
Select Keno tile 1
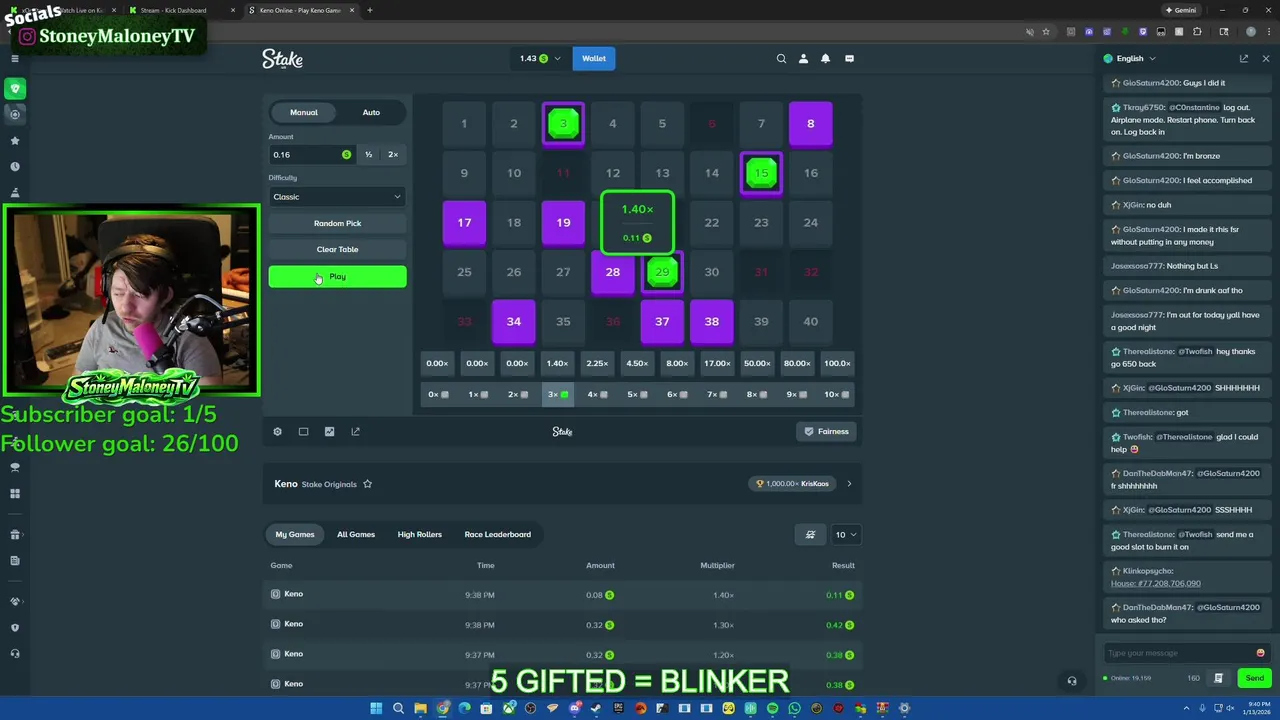pos(464,123)
